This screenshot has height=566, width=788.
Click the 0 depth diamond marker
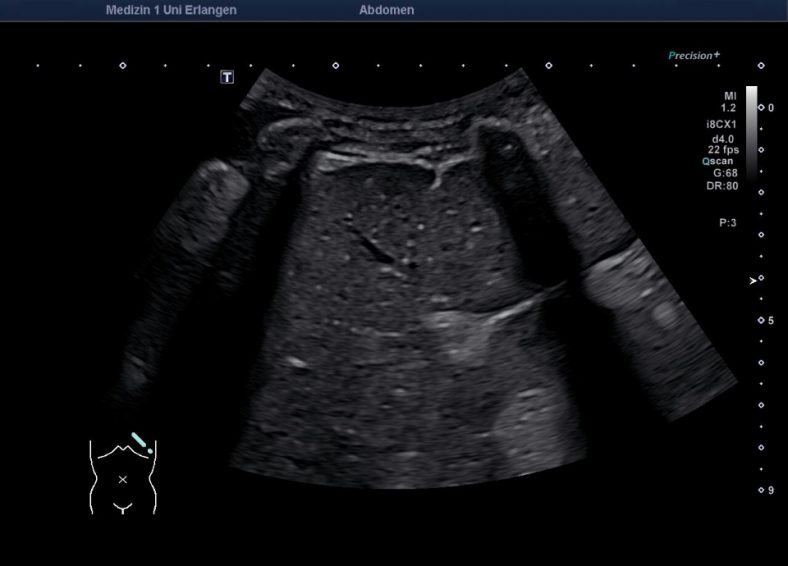tap(761, 107)
